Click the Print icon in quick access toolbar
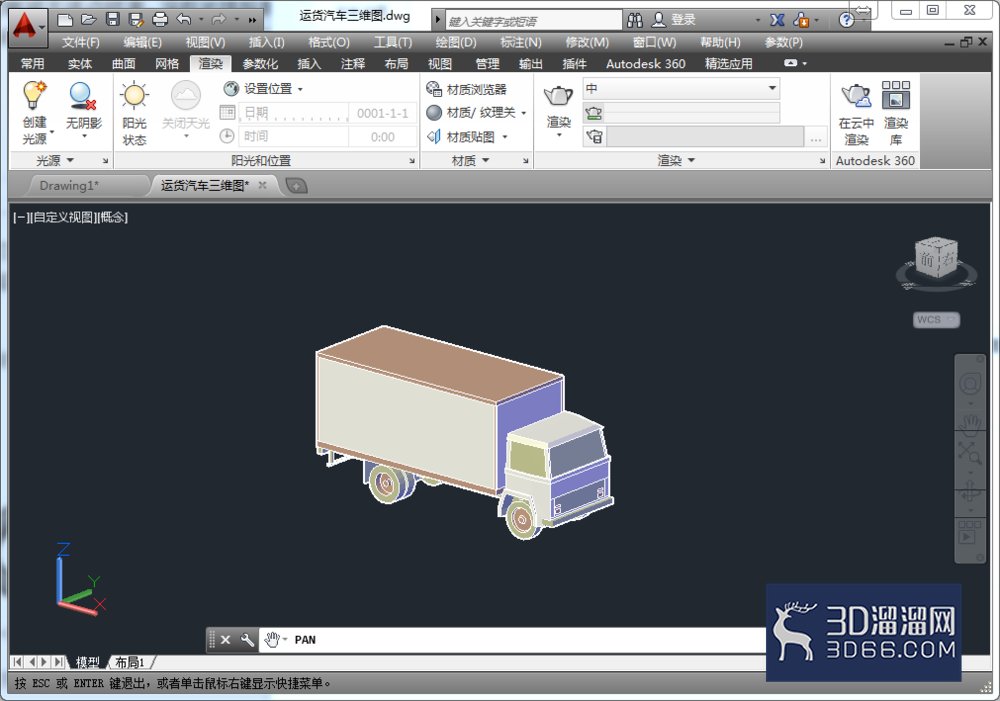 click(x=160, y=19)
